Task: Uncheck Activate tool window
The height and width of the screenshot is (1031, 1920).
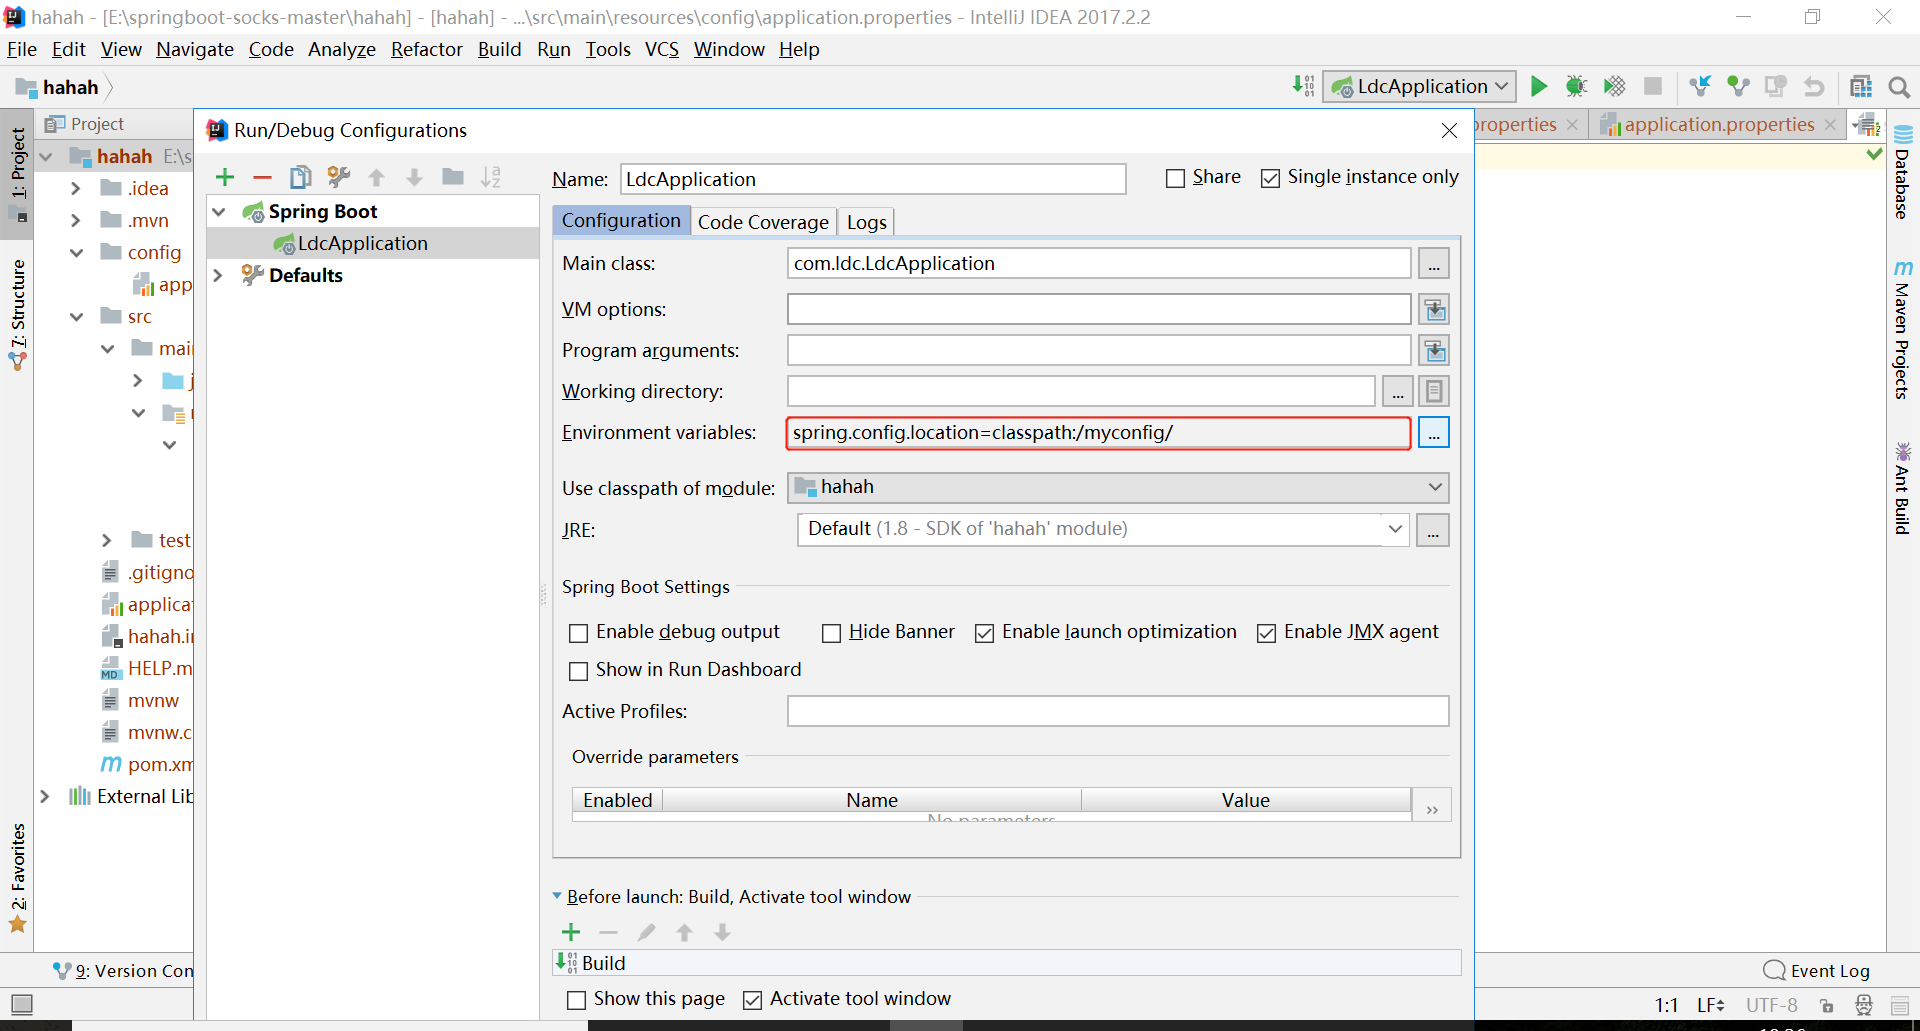Action: (752, 1000)
